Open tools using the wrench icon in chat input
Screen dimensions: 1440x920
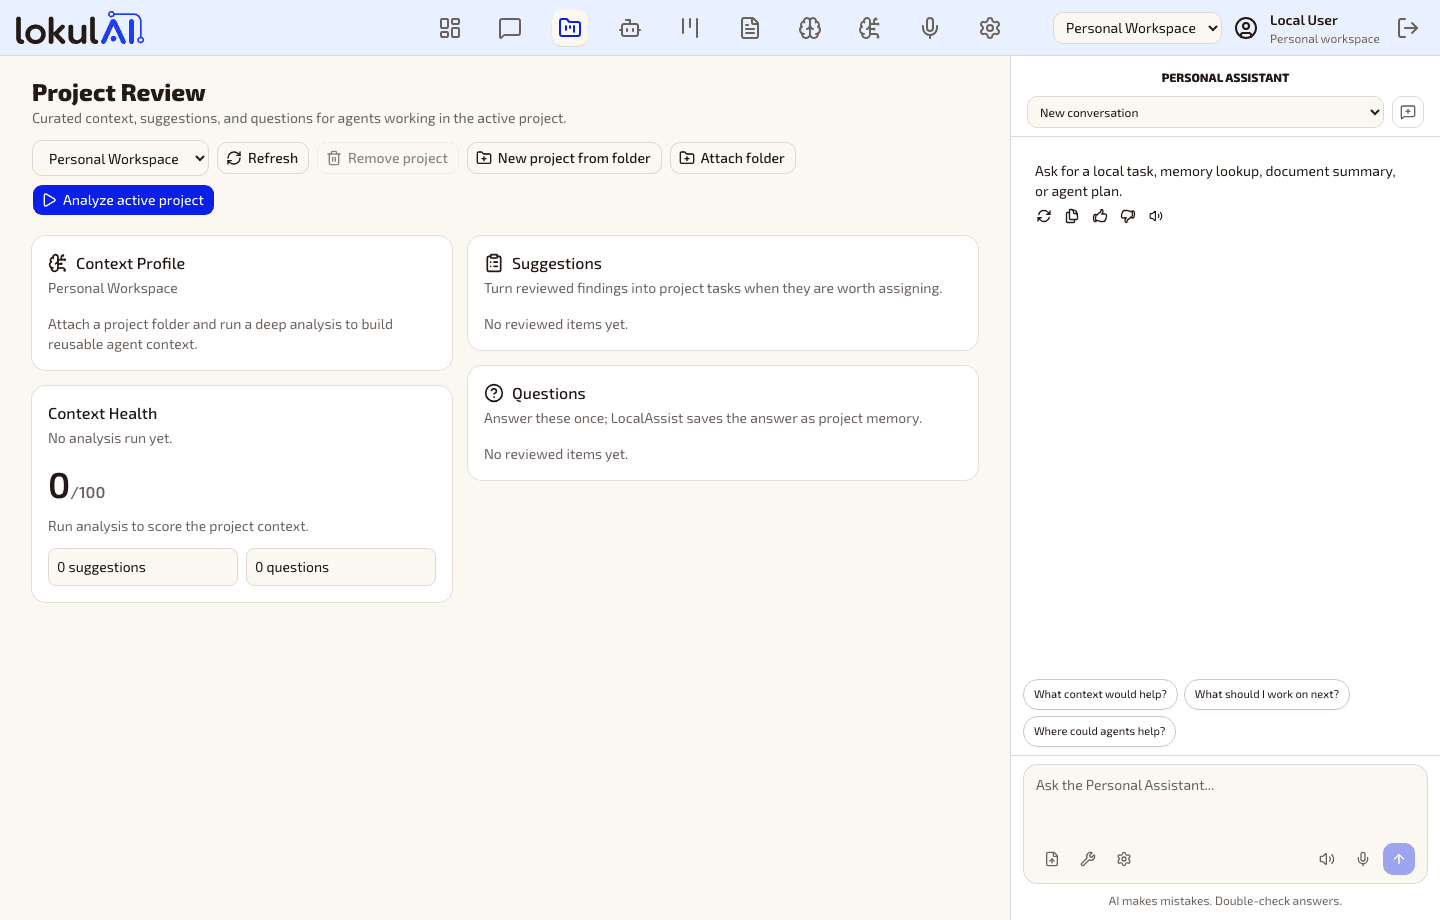pos(1088,859)
